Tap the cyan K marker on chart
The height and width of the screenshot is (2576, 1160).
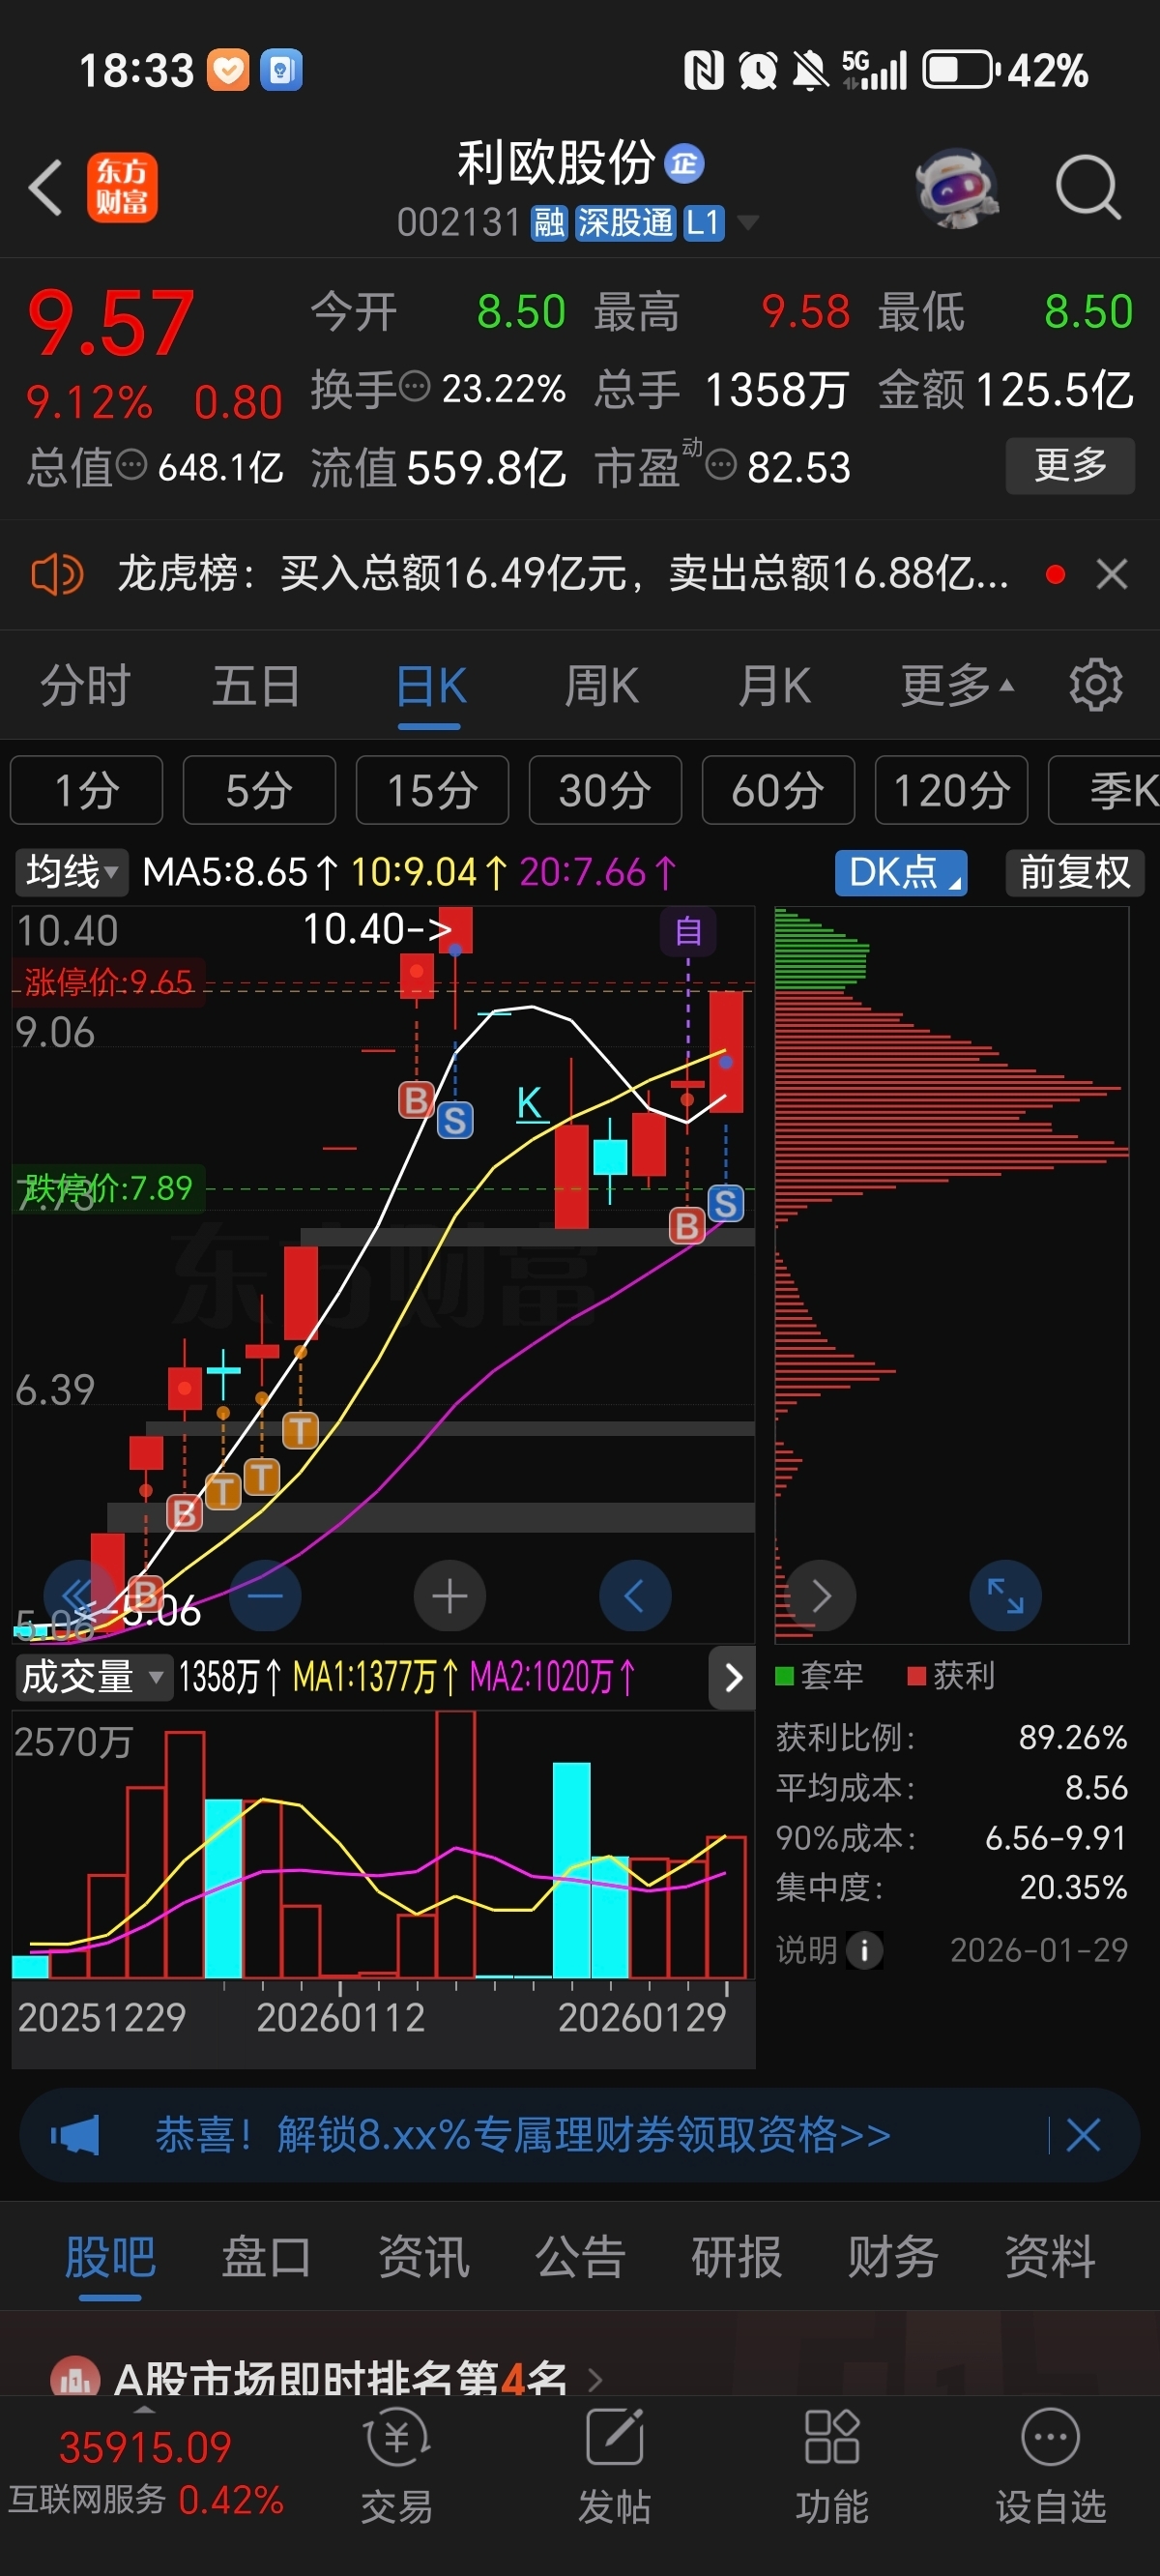tap(530, 1103)
